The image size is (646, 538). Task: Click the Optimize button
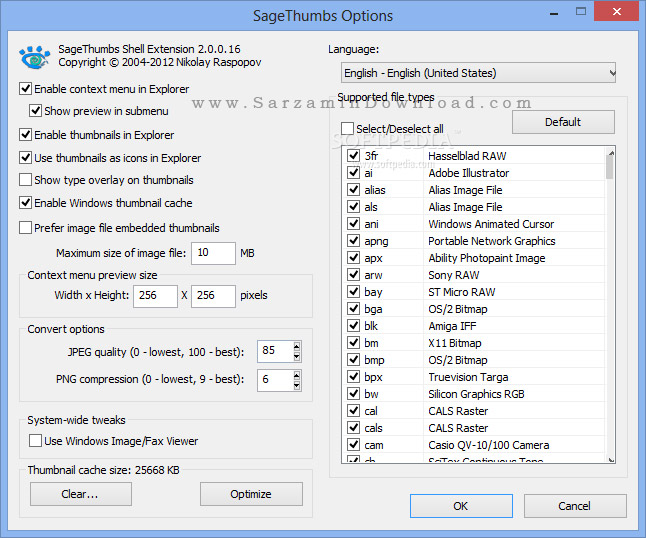pyautogui.click(x=251, y=494)
